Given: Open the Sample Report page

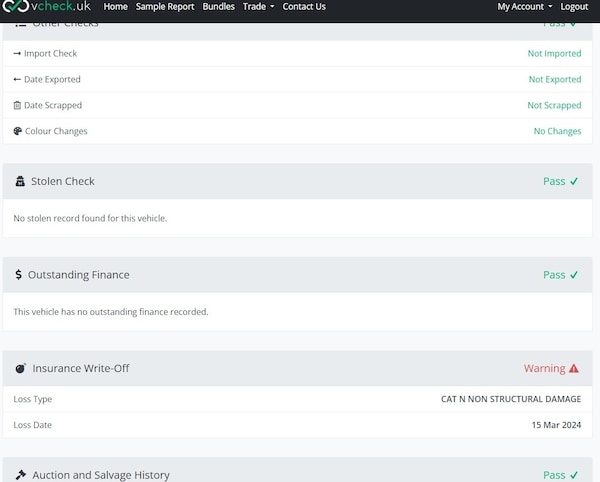Looking at the screenshot, I should pos(165,7).
